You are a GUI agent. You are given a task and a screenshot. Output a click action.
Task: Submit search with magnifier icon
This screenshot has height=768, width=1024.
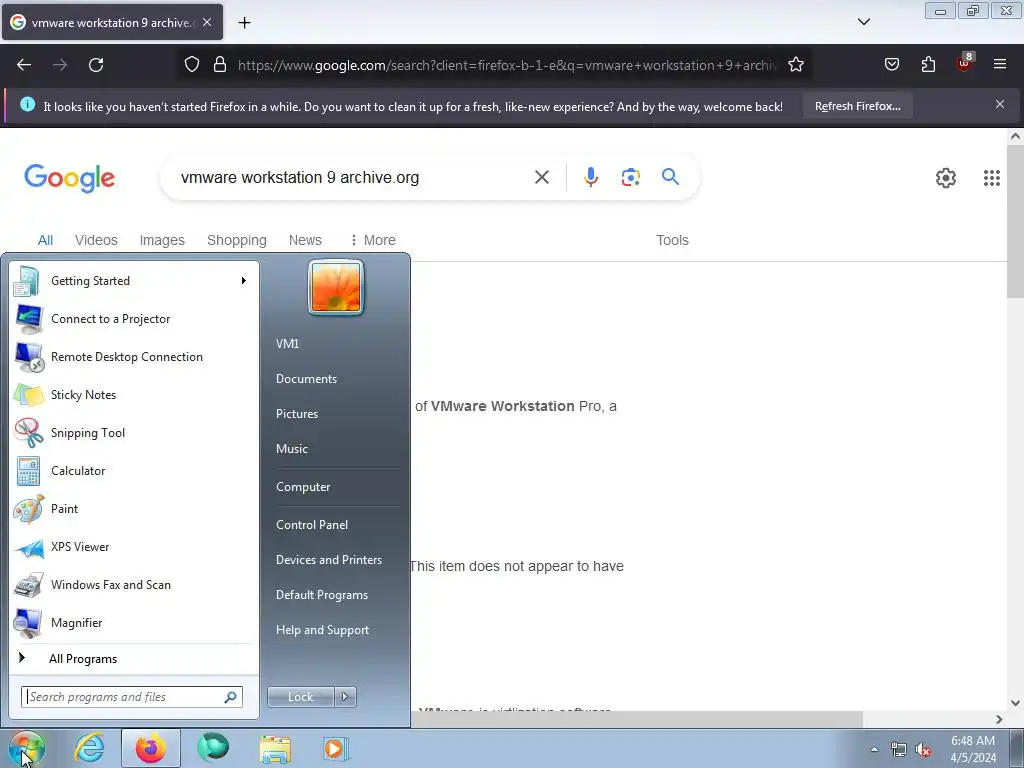point(670,176)
